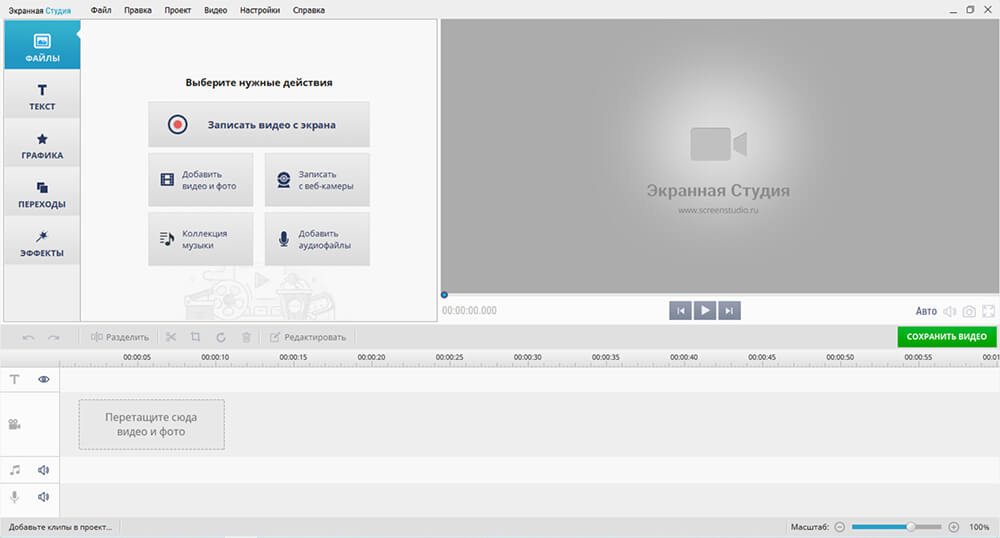Click Добавить видео и фото button

(201, 180)
